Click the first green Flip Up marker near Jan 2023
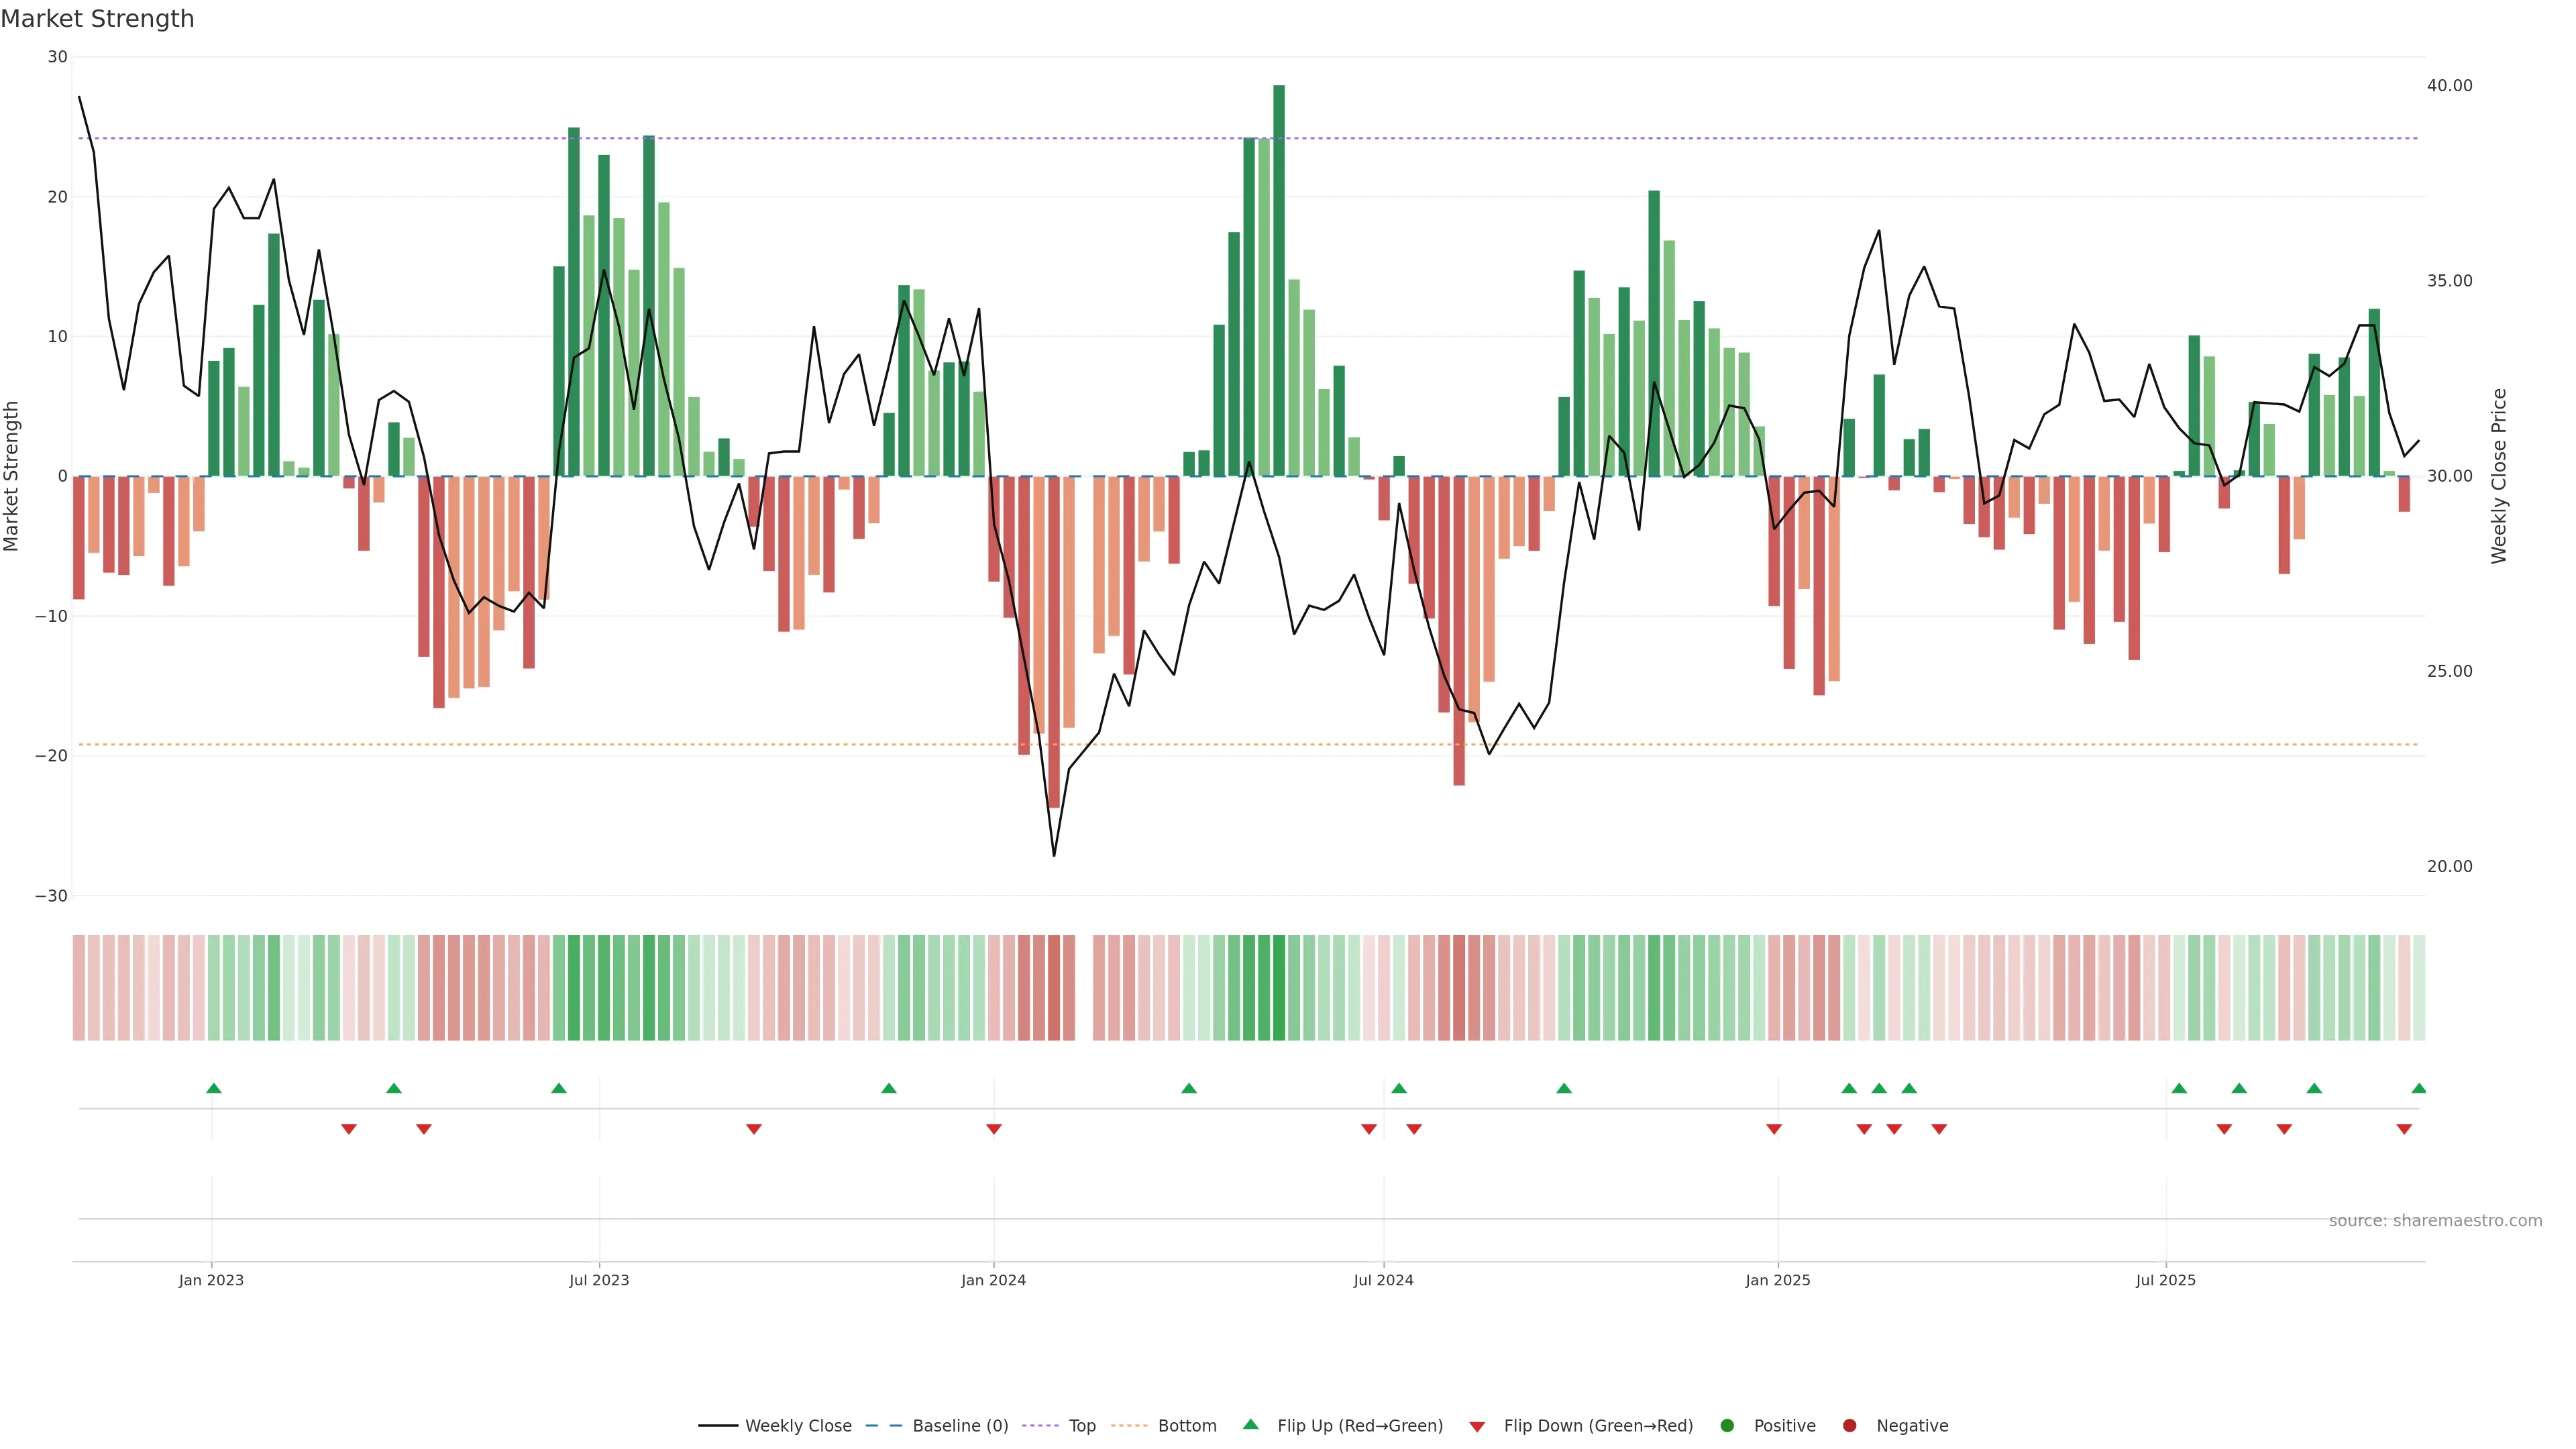The width and height of the screenshot is (2576, 1449). click(x=213, y=1088)
